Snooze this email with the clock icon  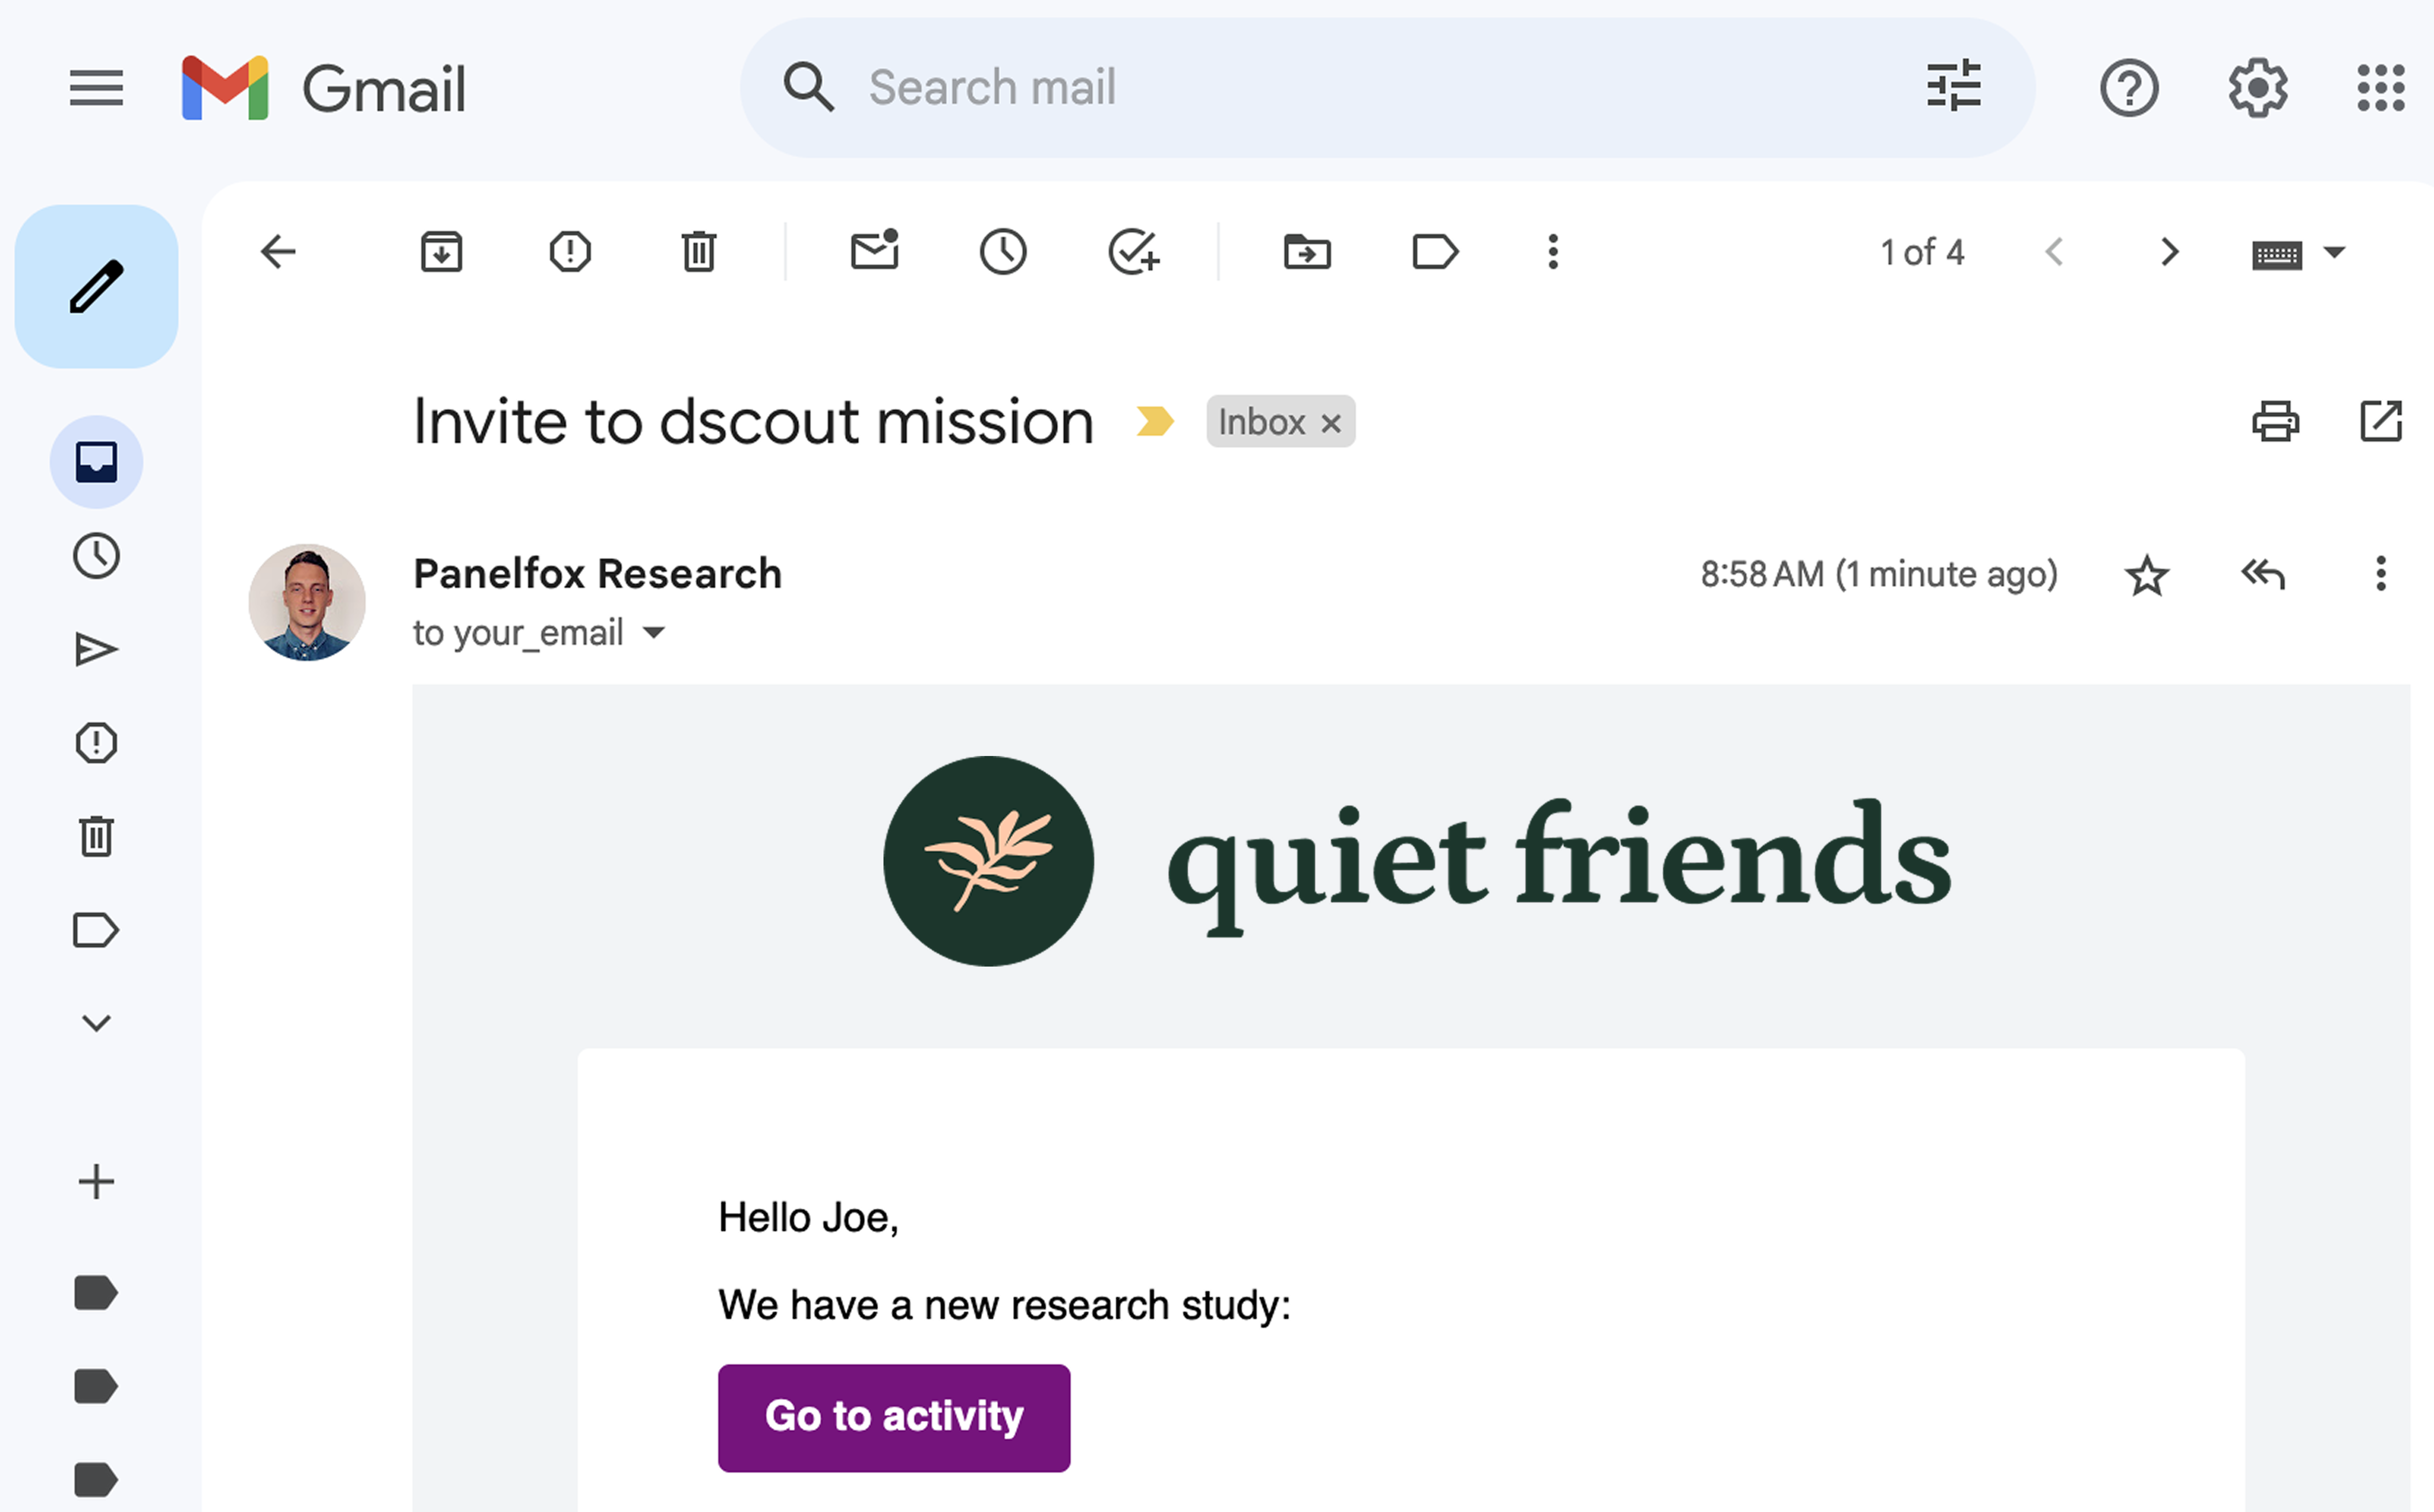pyautogui.click(x=1003, y=252)
